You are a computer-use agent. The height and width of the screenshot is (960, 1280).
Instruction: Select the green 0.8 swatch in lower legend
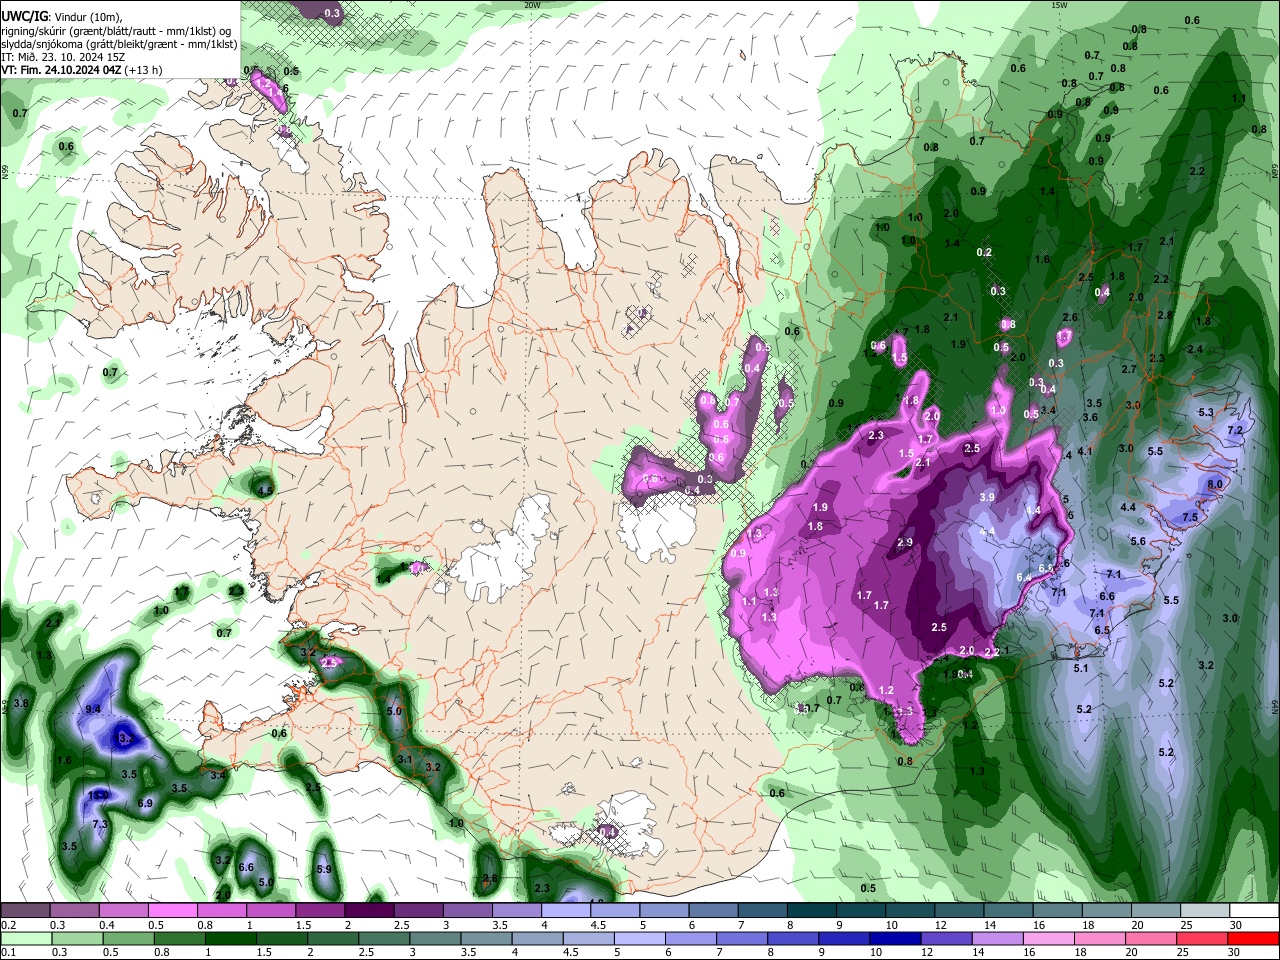[x=179, y=938]
